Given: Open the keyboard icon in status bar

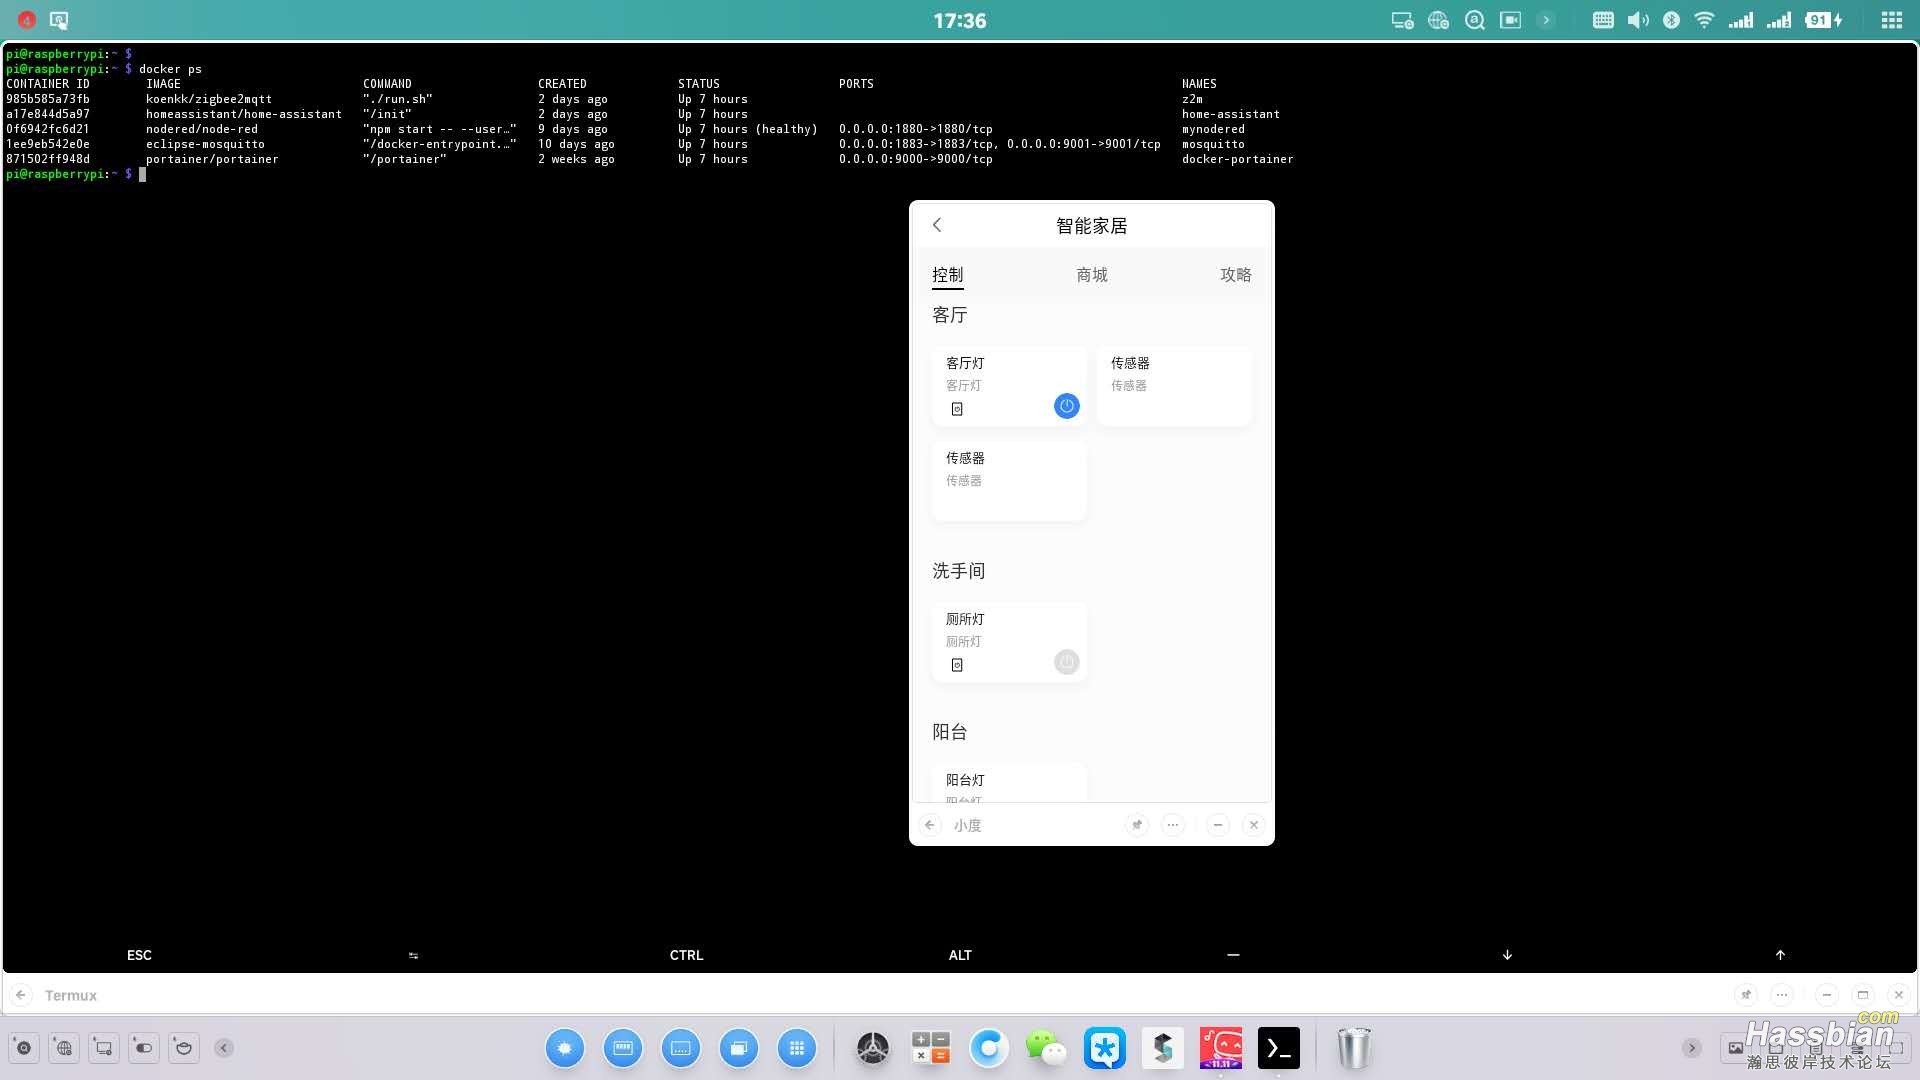Looking at the screenshot, I should (x=1603, y=20).
